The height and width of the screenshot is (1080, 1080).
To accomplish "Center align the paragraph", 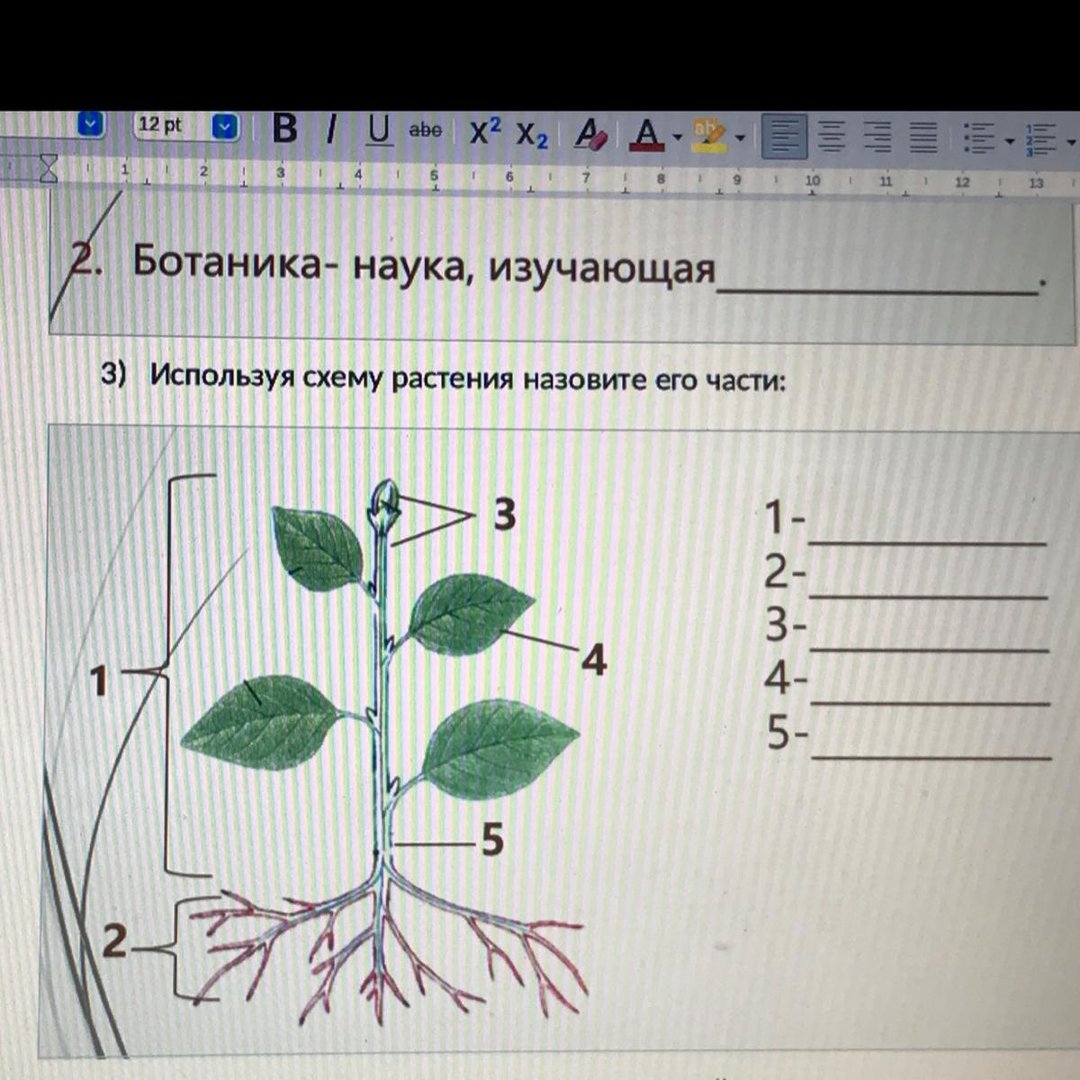I will click(x=833, y=137).
